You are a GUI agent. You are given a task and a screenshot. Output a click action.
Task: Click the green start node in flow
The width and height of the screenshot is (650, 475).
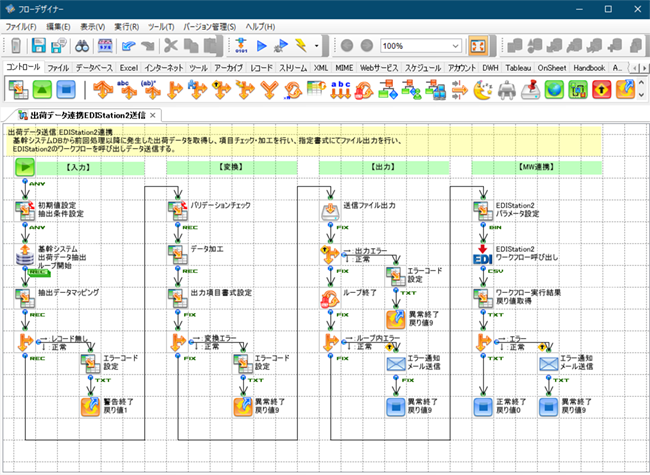25,167
